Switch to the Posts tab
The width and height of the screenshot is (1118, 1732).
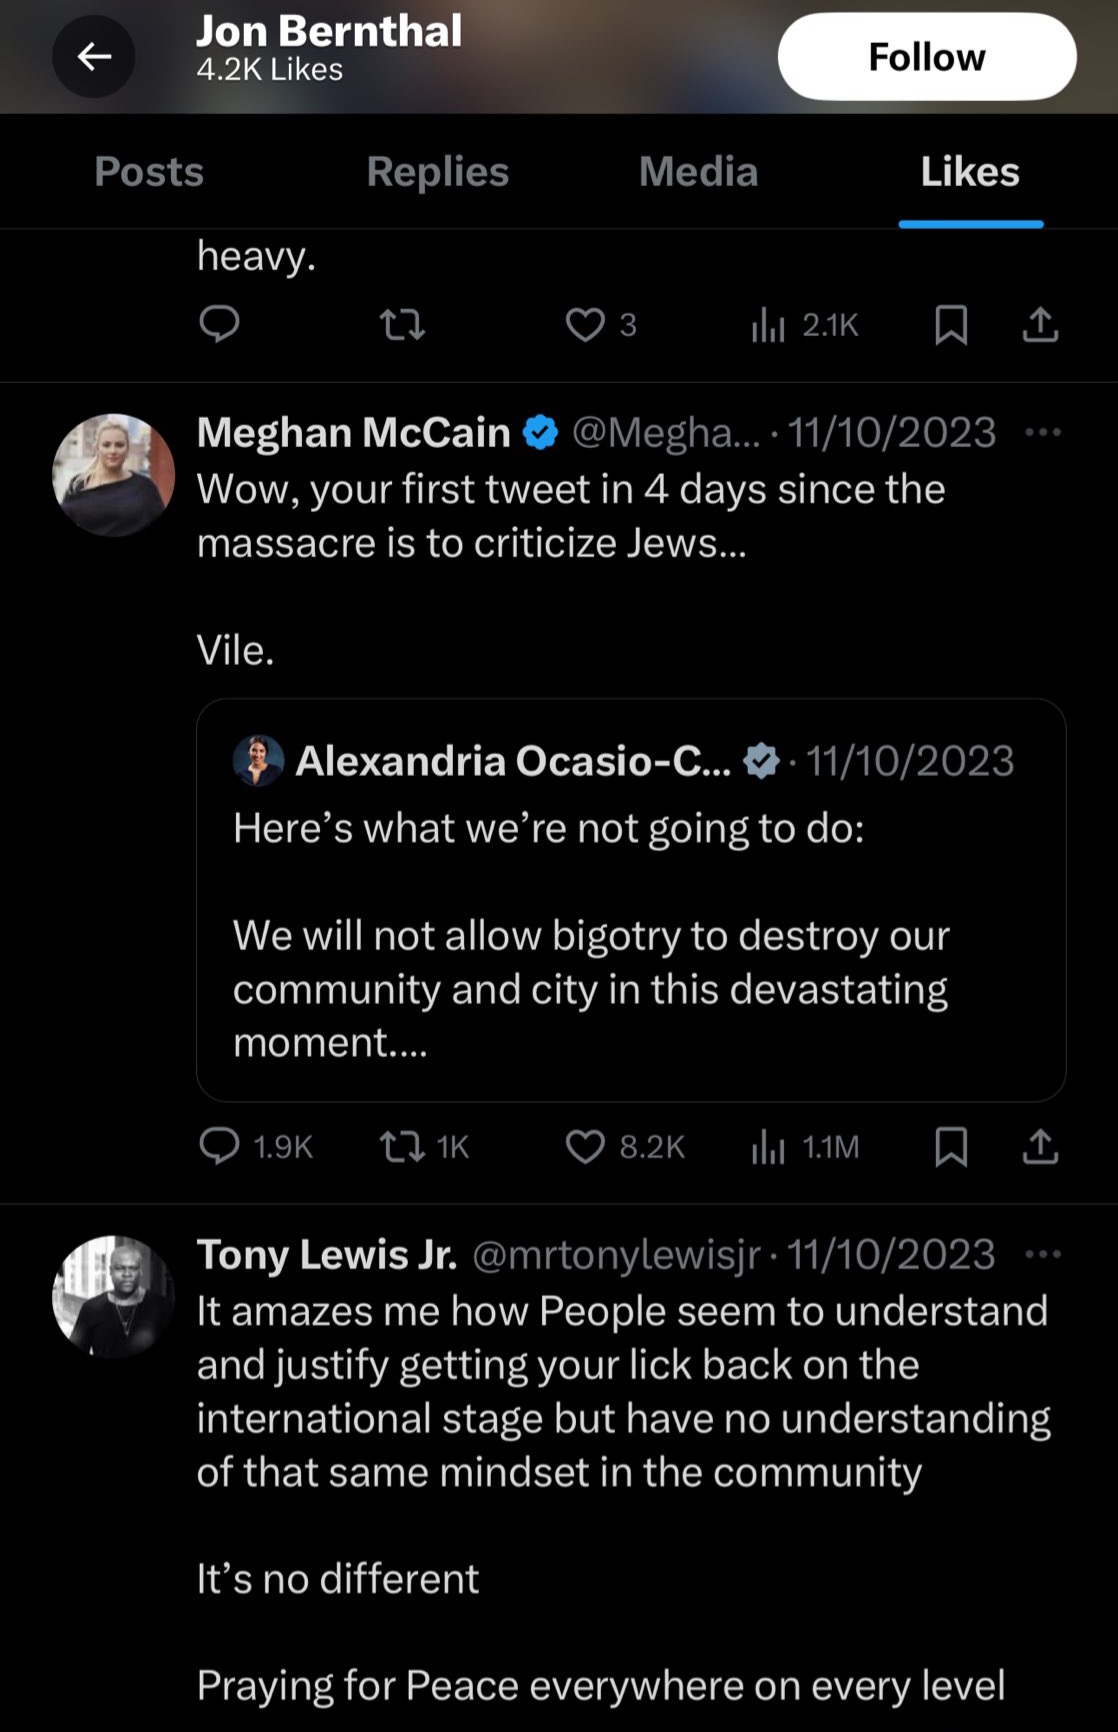tap(149, 172)
